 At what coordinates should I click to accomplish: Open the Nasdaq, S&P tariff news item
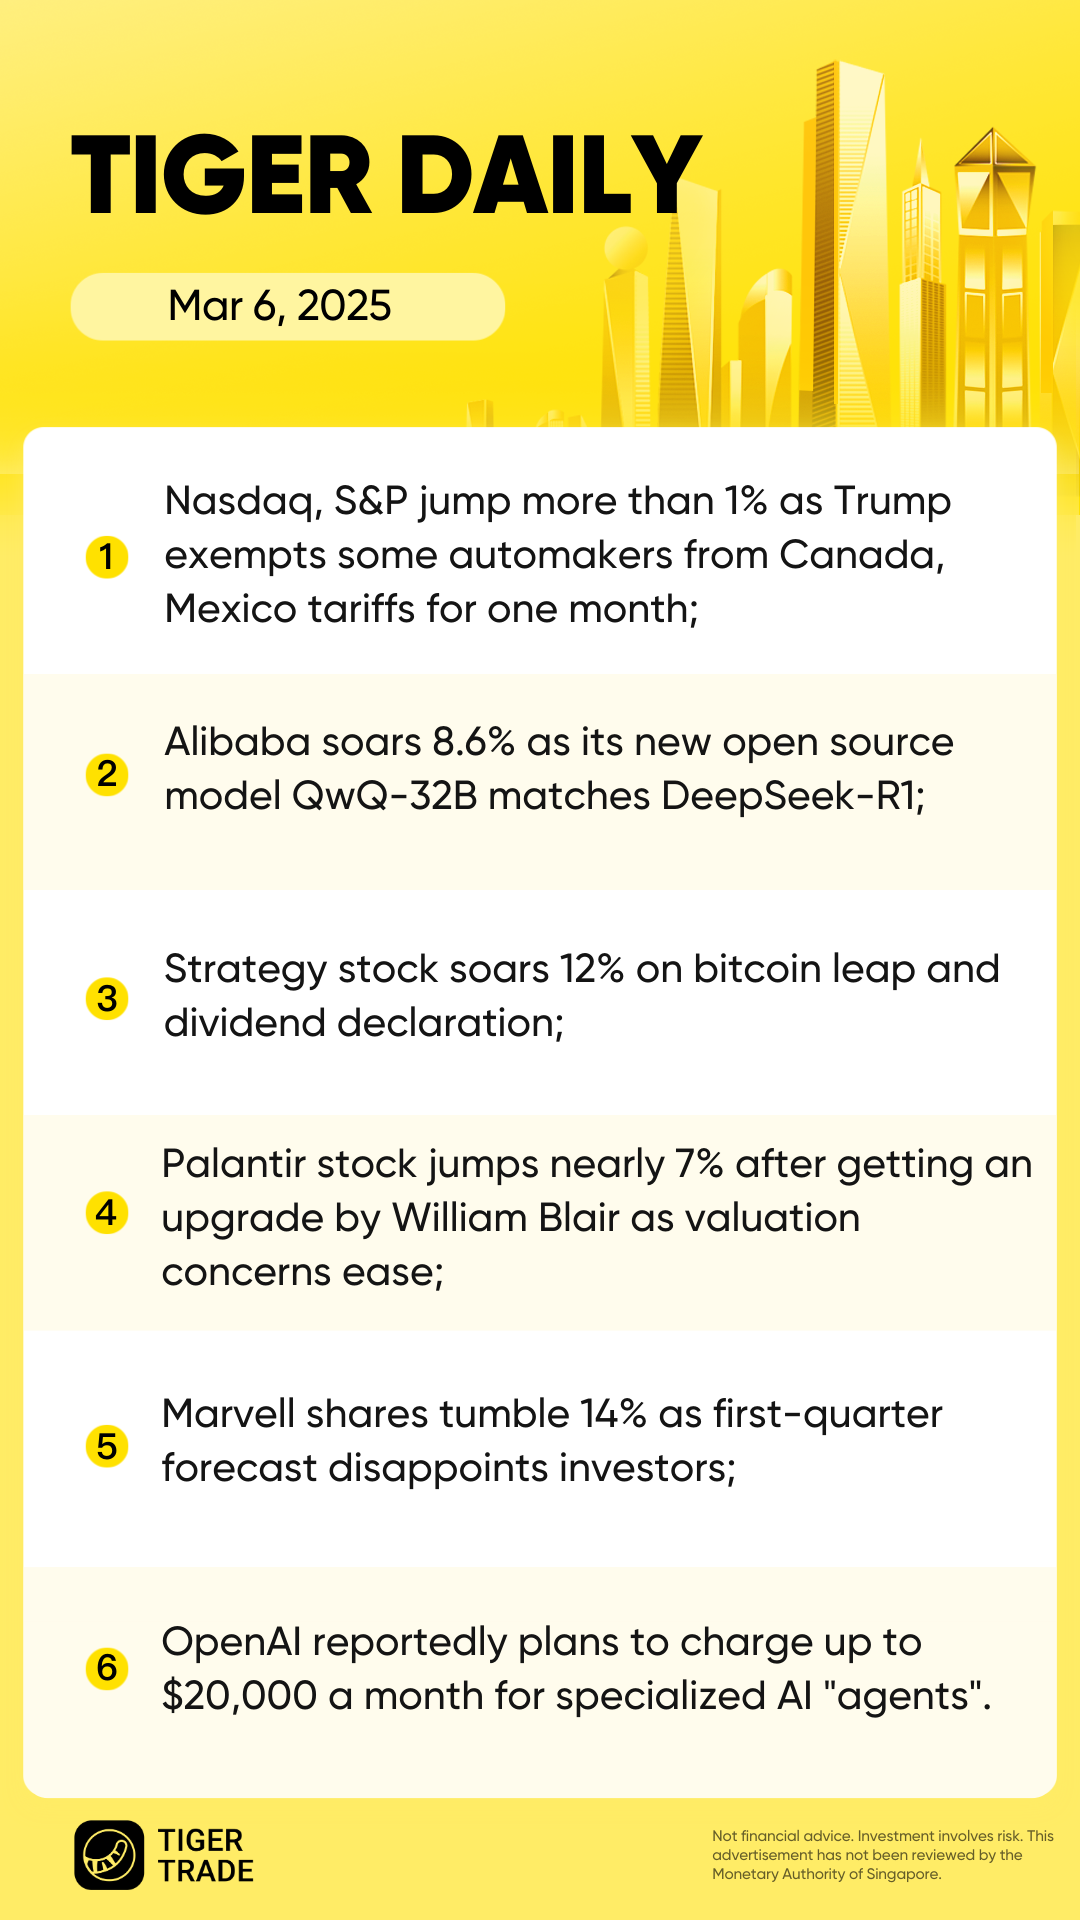557,555
